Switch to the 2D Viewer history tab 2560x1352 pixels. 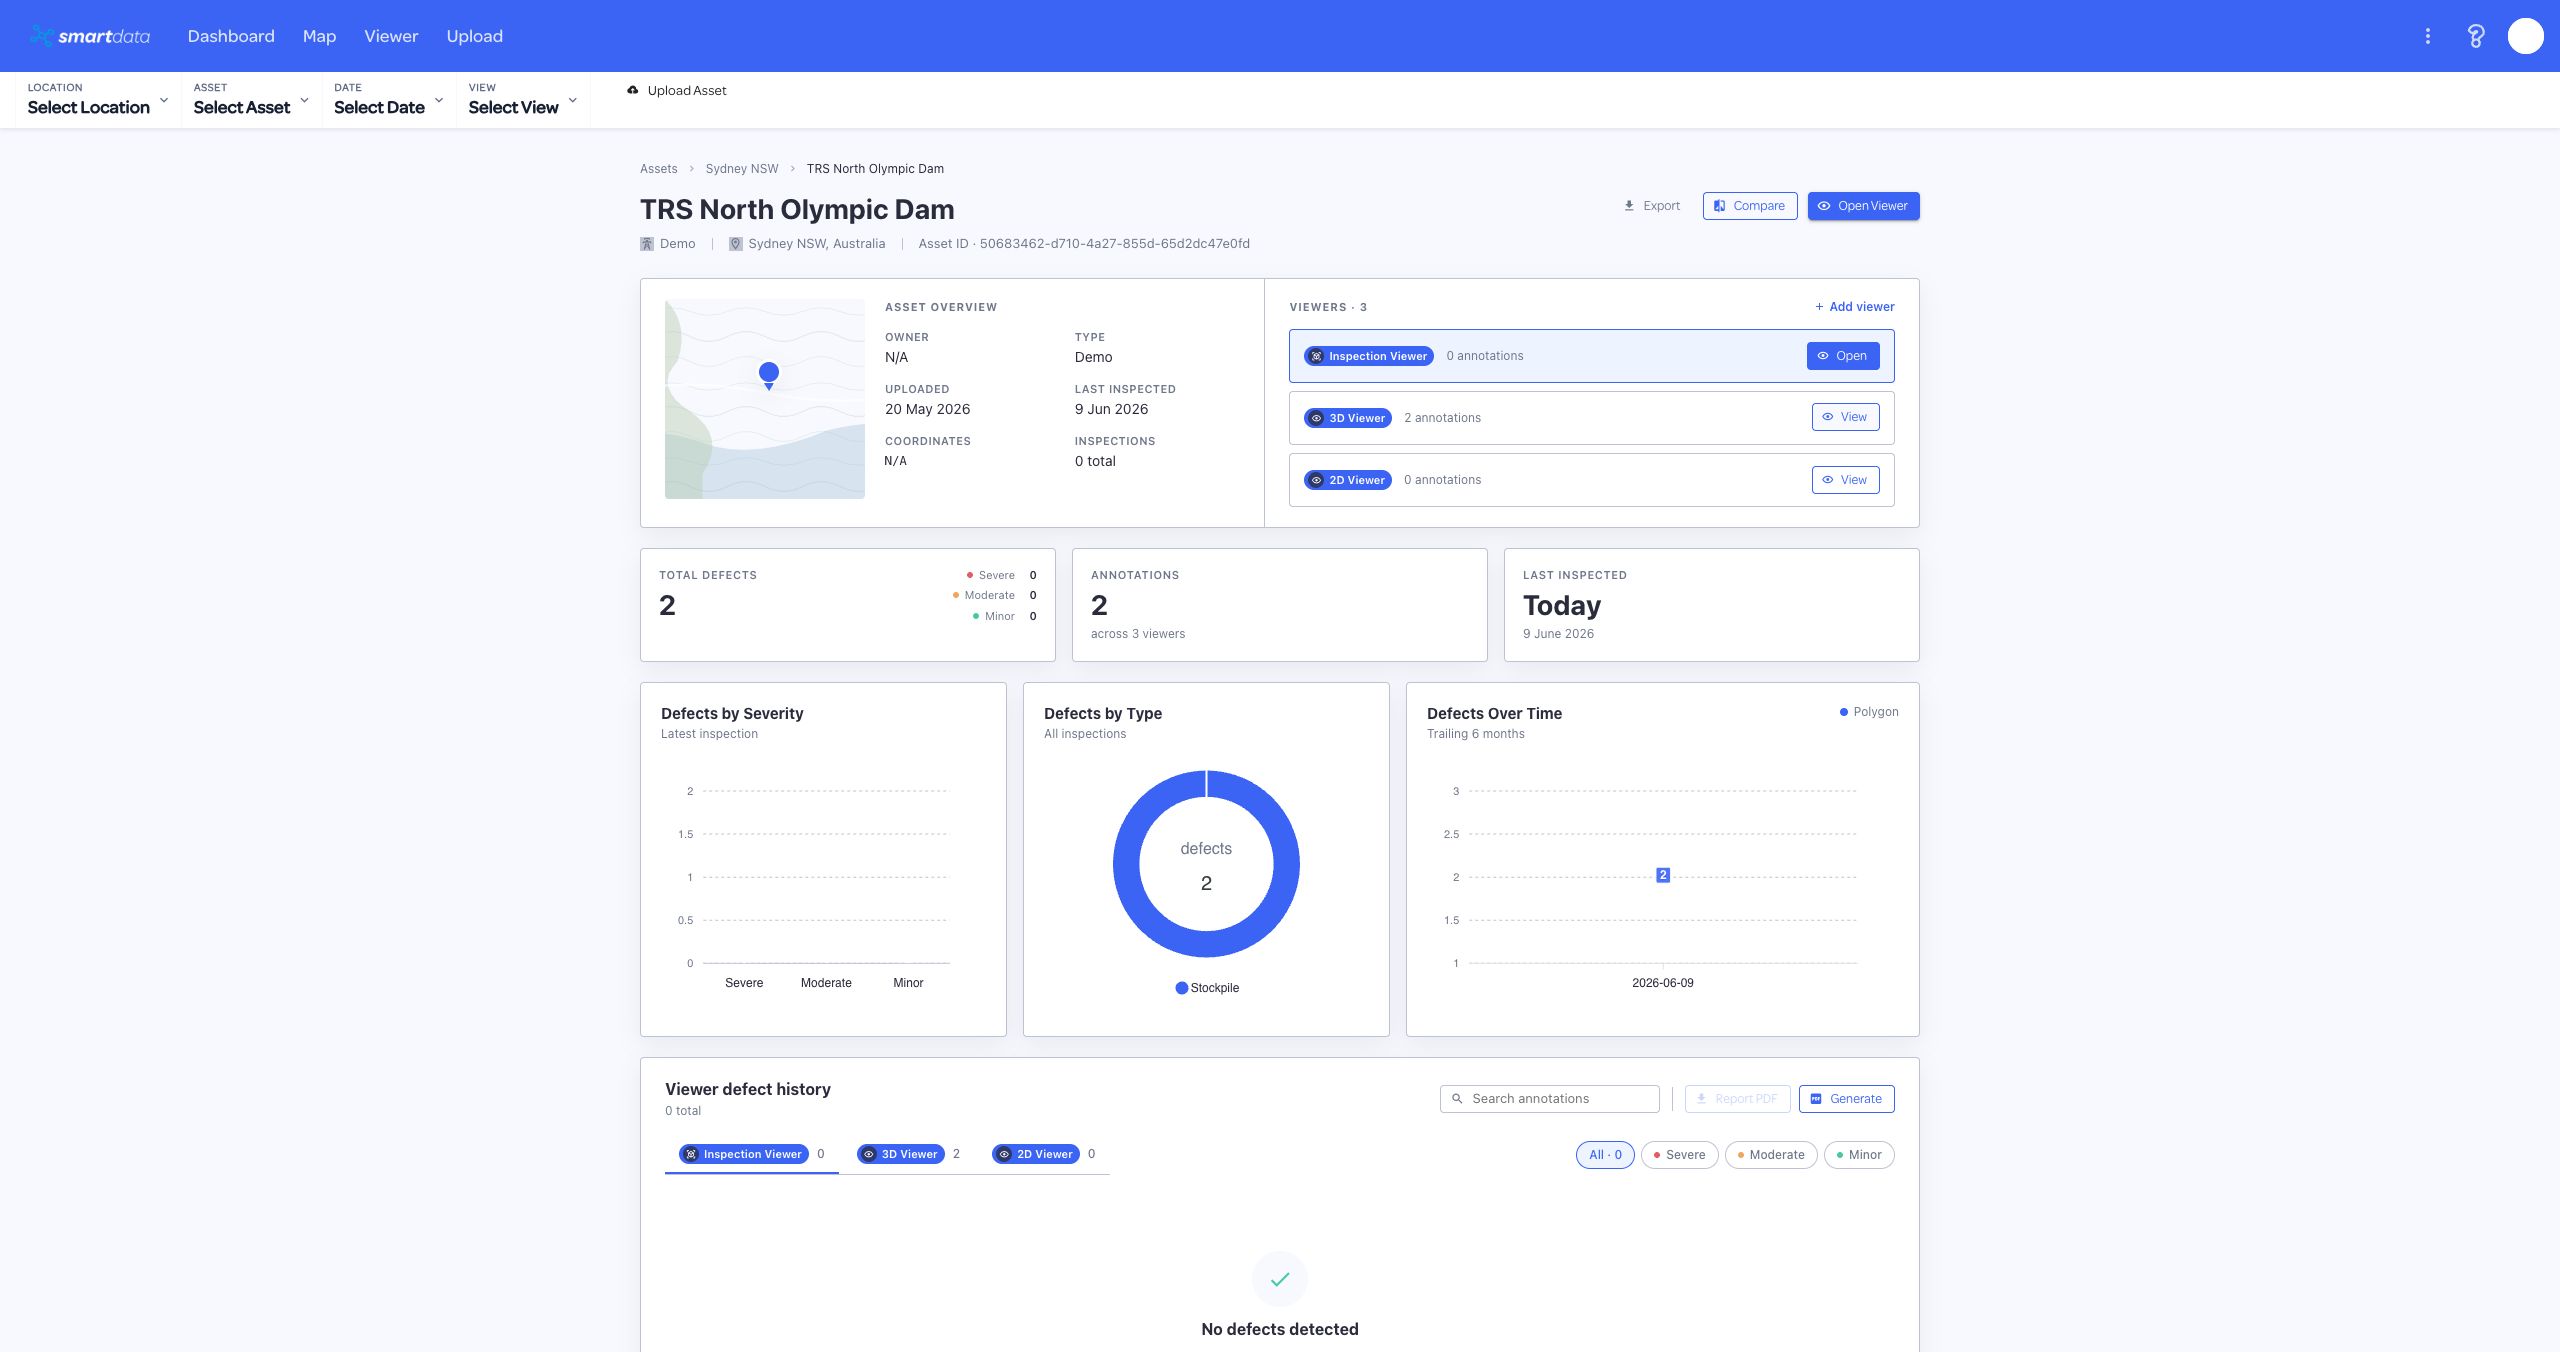coord(1043,1154)
